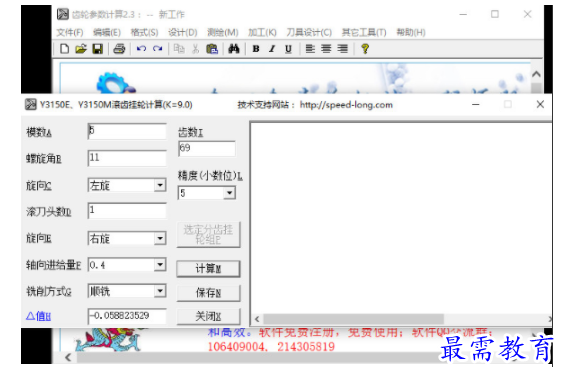Open the 格式(S) menu
Screen dimensions: 562x380
tap(144, 32)
